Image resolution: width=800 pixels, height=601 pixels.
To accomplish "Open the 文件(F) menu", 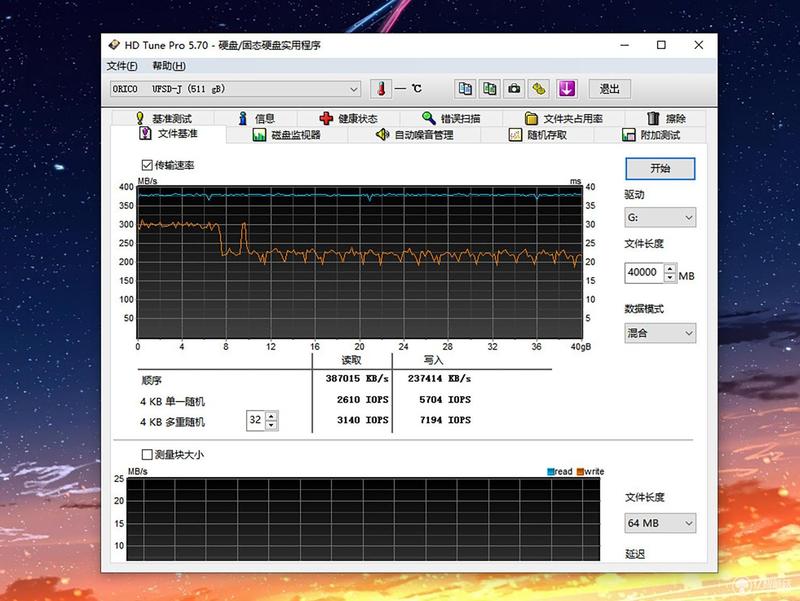I will point(122,66).
